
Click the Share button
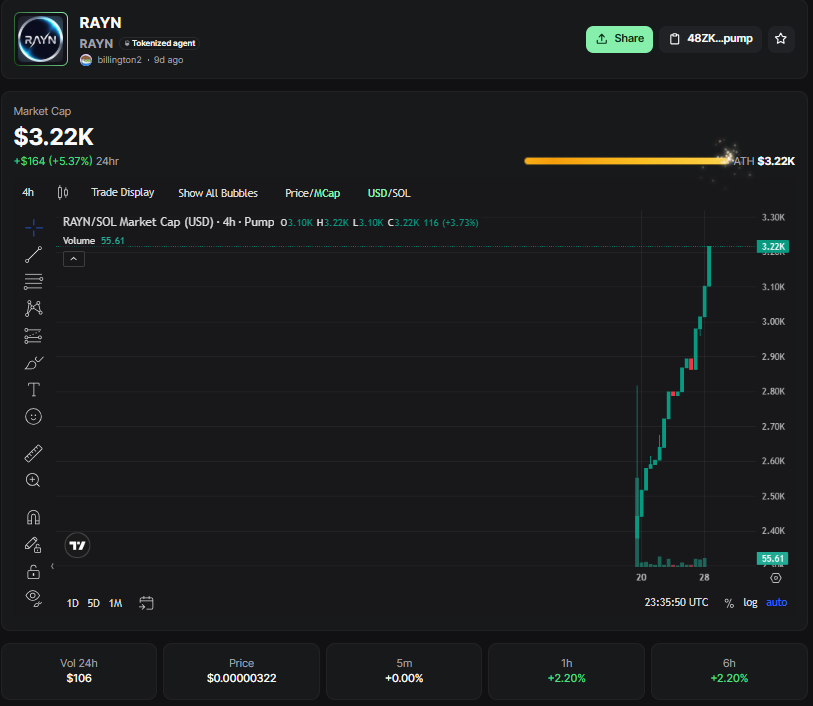tap(620, 39)
